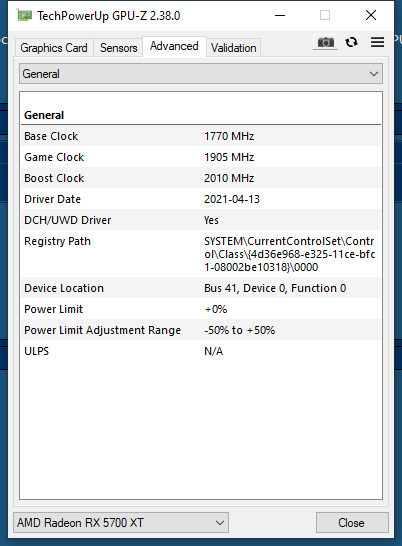Click the Close button

[352, 522]
